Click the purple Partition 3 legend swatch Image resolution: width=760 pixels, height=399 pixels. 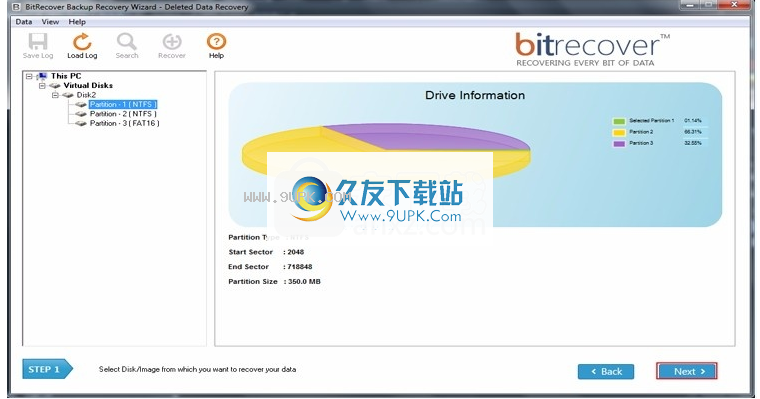coord(619,144)
